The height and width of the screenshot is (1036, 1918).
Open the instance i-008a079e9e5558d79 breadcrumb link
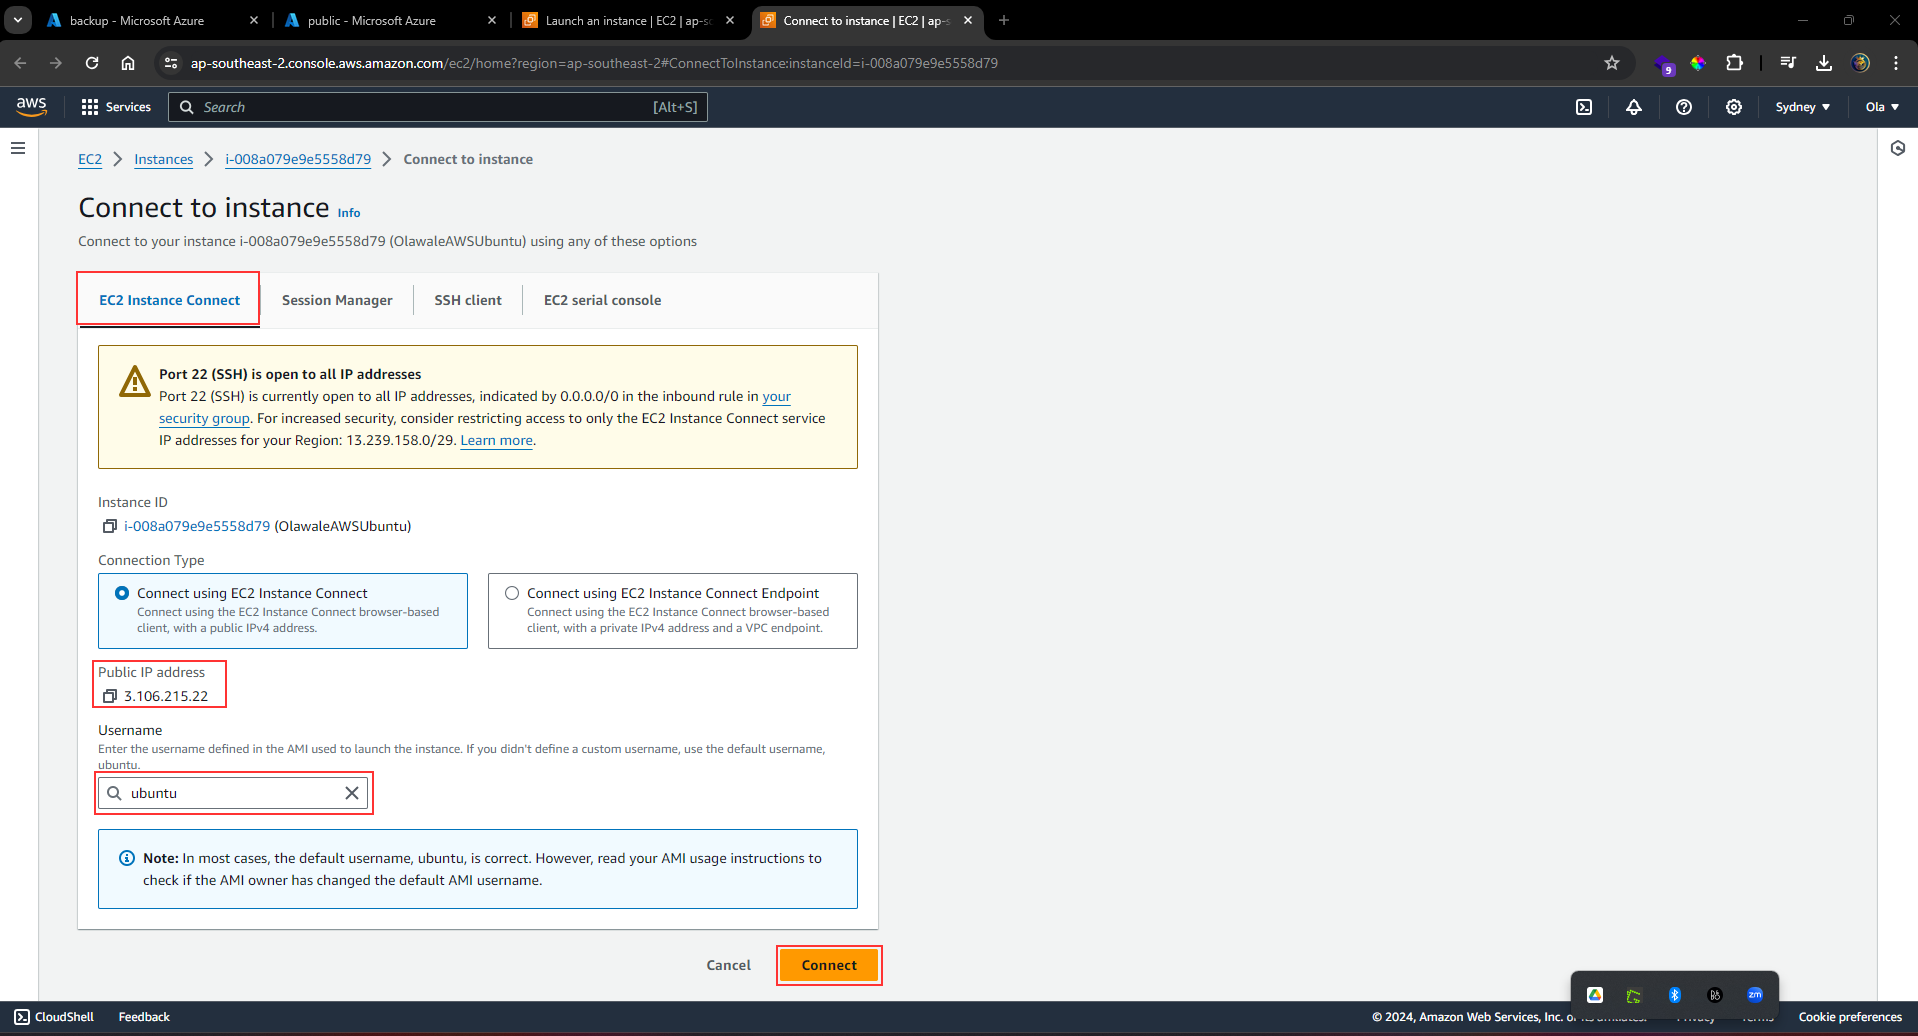(x=298, y=159)
